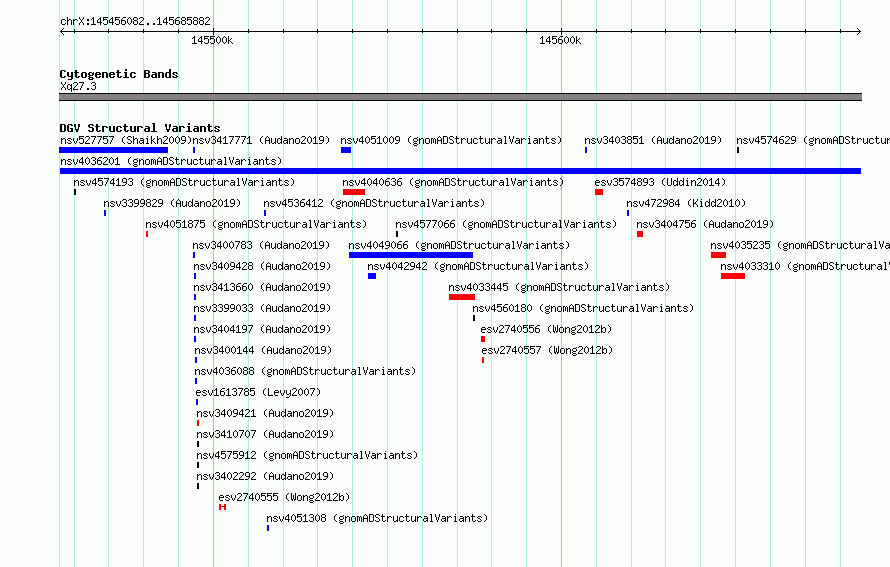Click the red block under esv3574893

599,192
